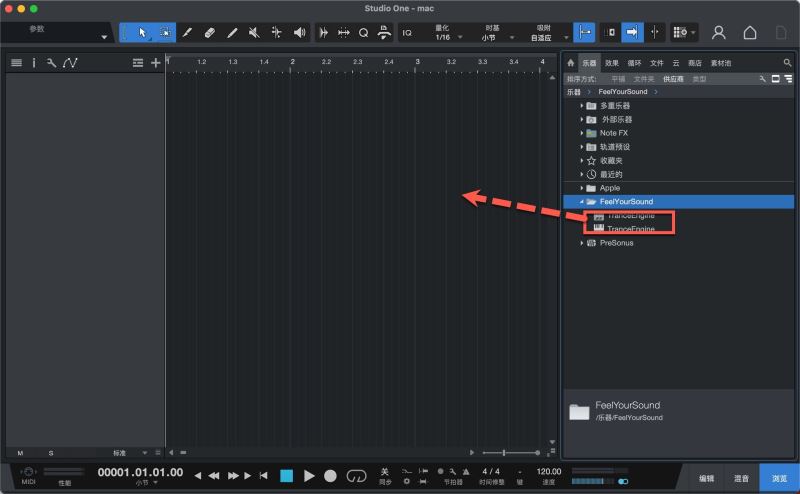Select the Mute tool in the toolbar
This screenshot has width=800, height=494.
[x=254, y=33]
